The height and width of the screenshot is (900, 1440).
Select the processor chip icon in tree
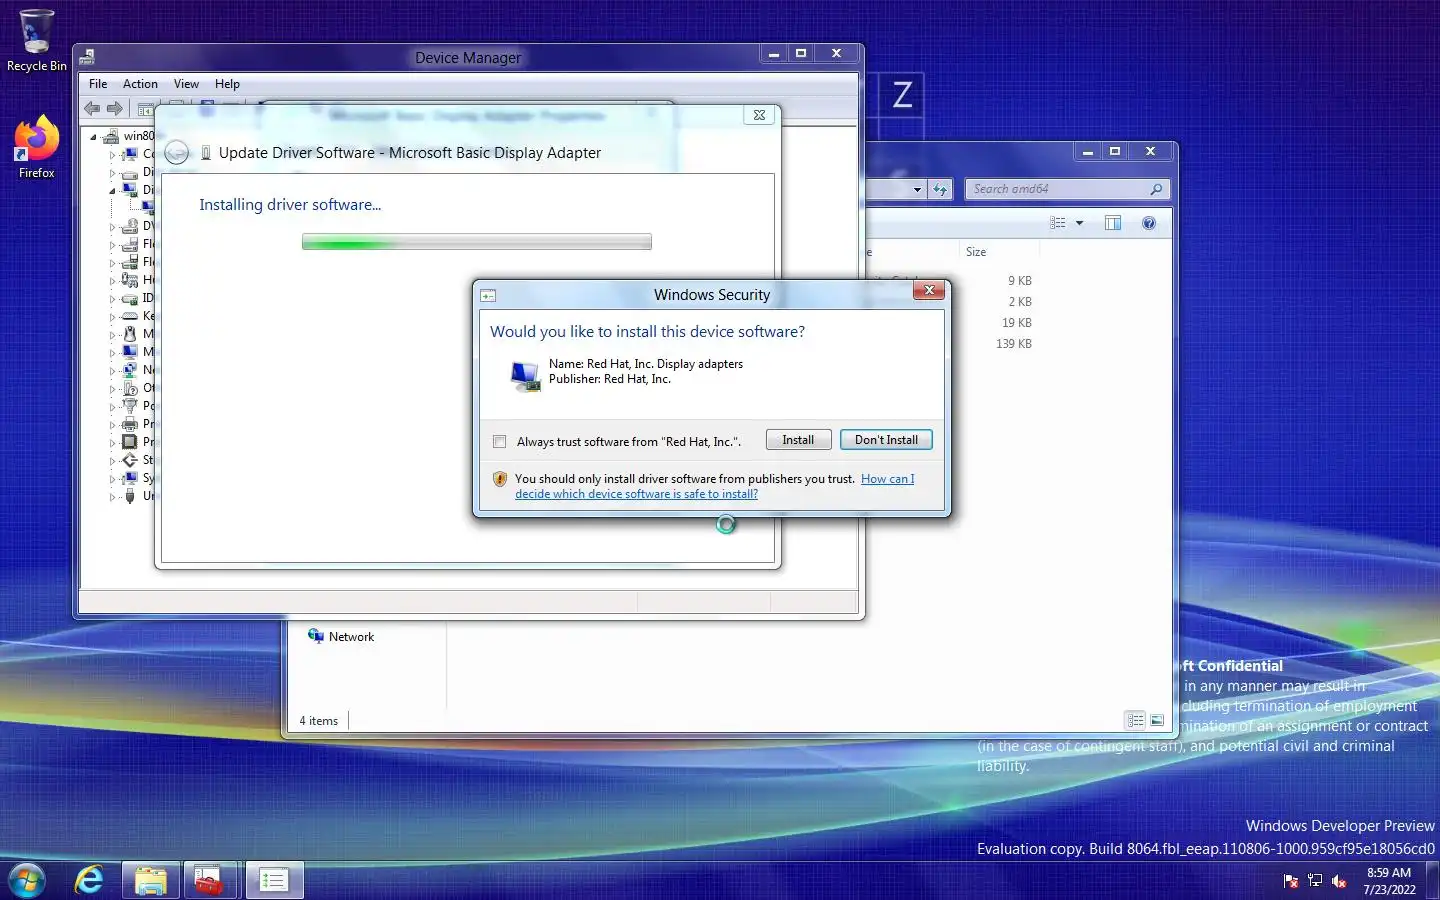click(130, 442)
